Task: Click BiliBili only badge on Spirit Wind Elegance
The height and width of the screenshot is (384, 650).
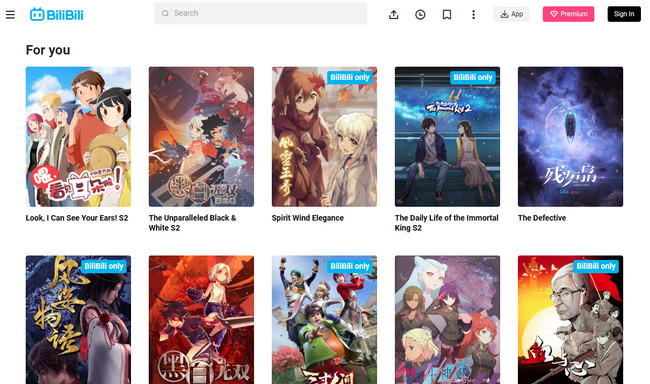Action: 350,78
